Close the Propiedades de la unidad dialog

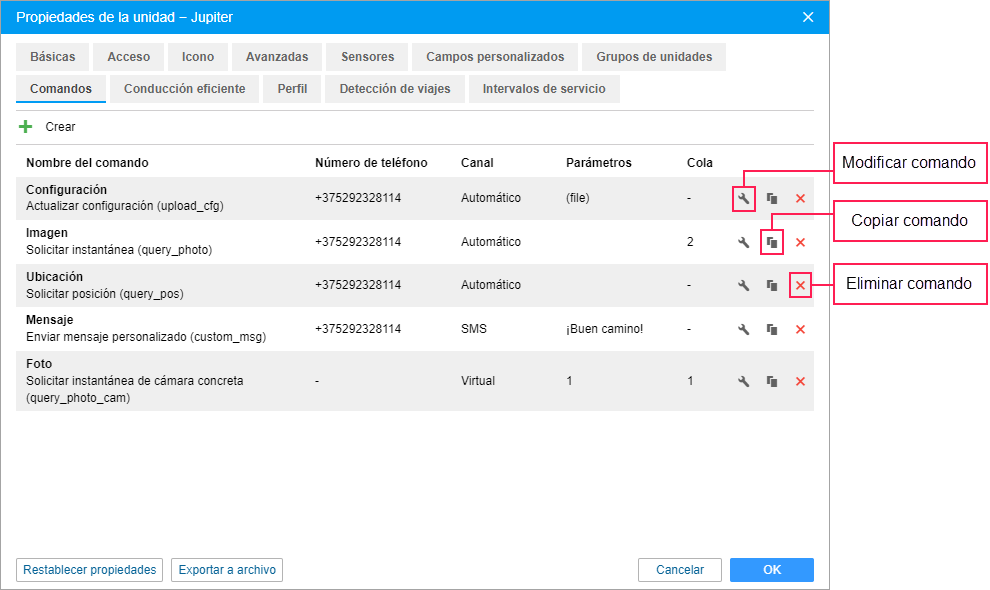pos(808,17)
